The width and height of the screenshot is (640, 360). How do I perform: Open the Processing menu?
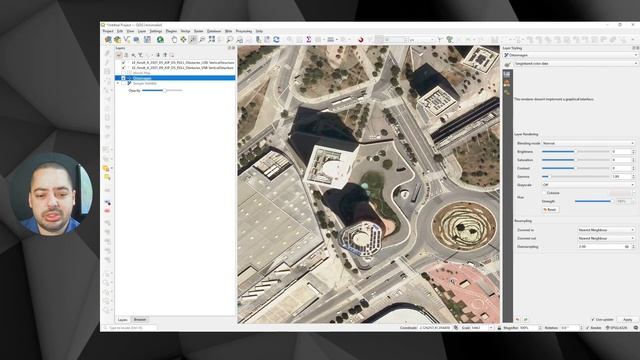[x=244, y=31]
